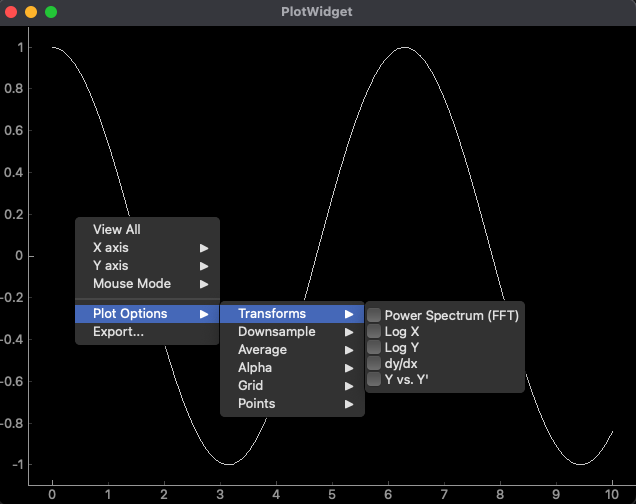Click the x-axis tick label 7
636x504 pixels.
444,495
